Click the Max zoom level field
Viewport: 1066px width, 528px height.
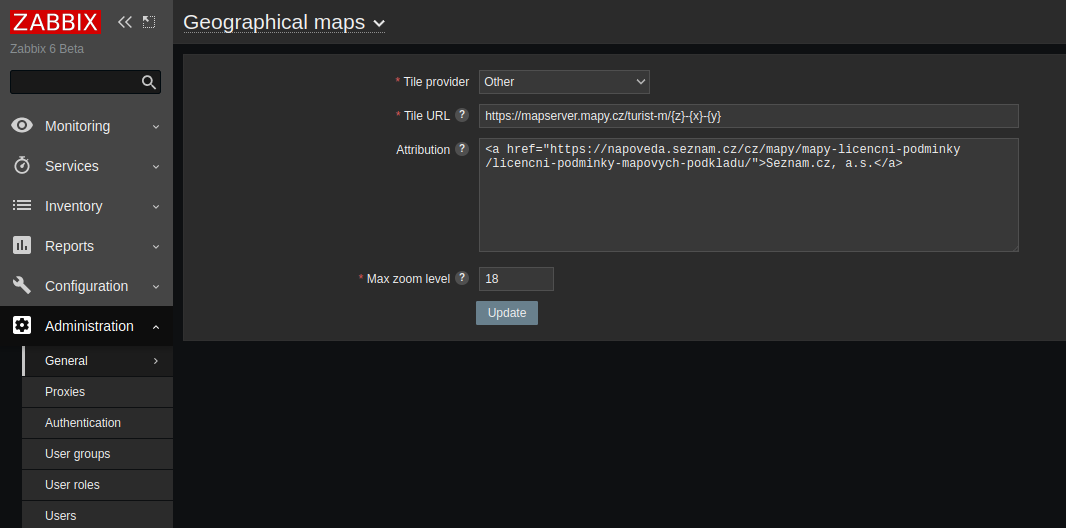point(516,279)
